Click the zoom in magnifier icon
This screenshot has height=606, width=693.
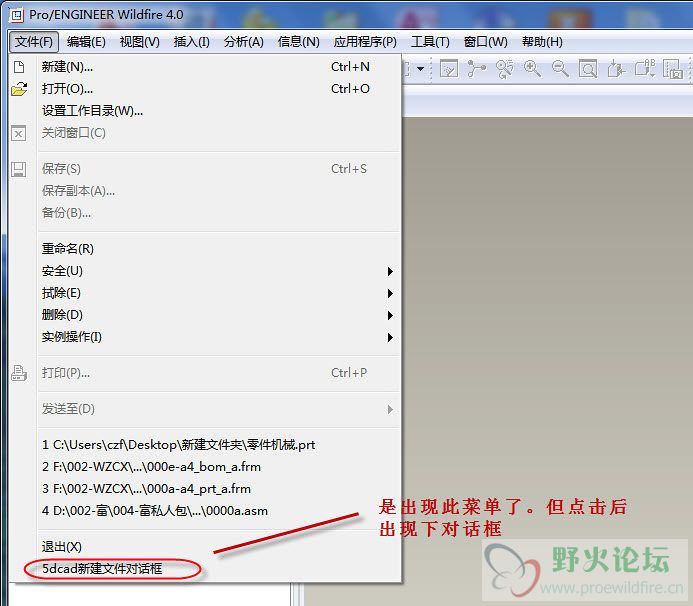coord(532,69)
